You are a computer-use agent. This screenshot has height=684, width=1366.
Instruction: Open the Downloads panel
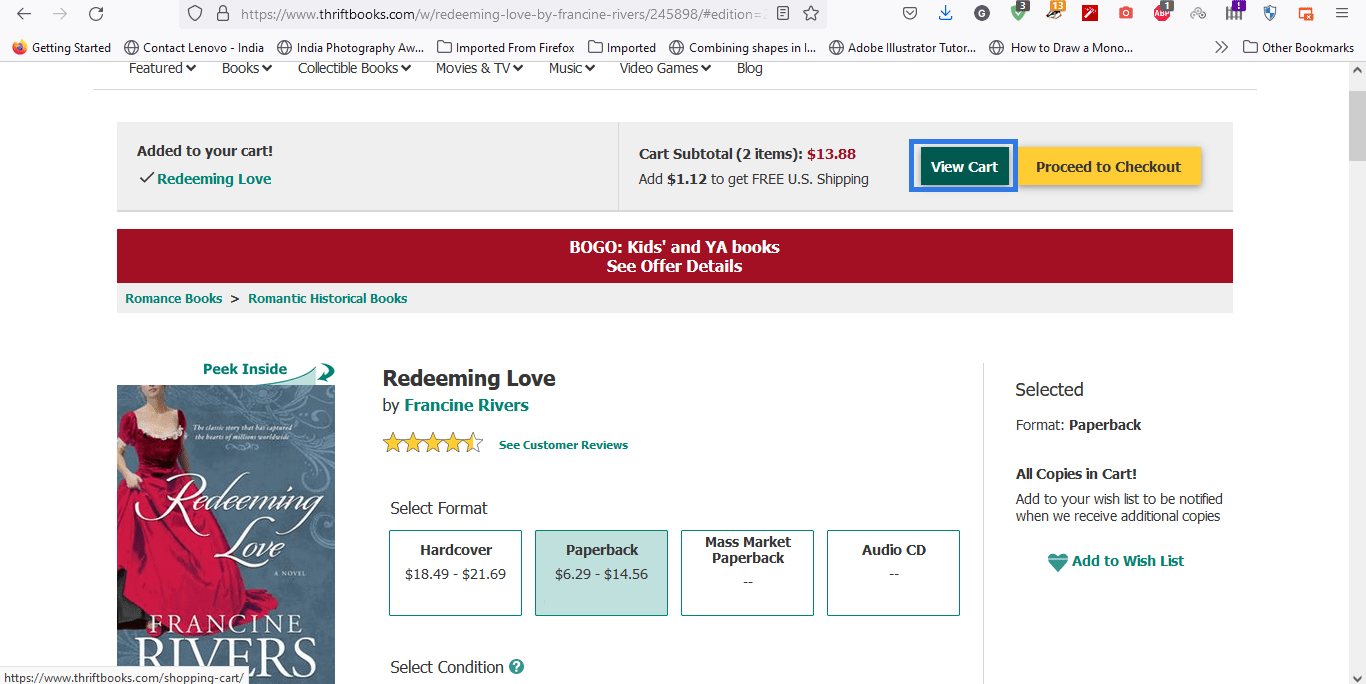pyautogui.click(x=946, y=14)
